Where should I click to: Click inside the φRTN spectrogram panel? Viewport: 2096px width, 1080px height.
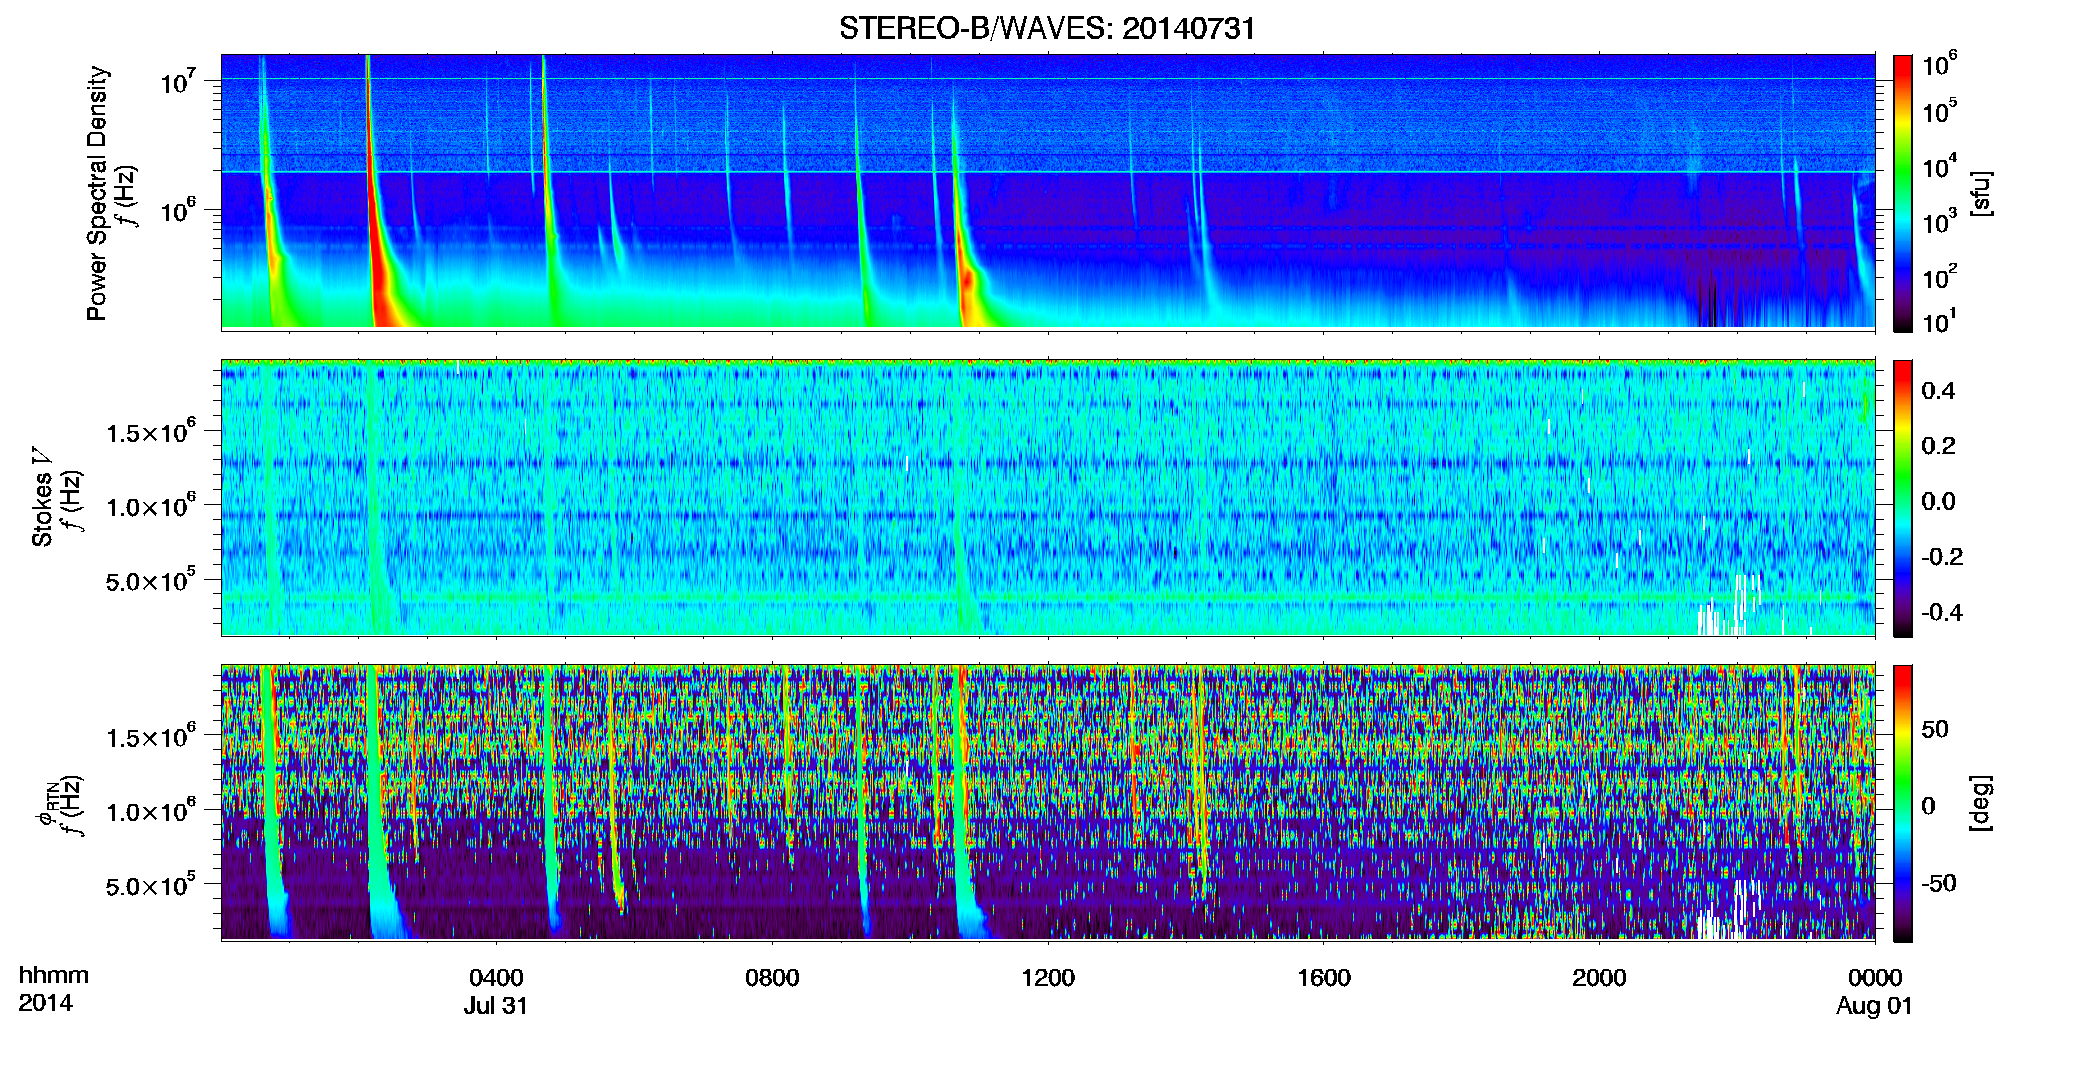(1048, 803)
